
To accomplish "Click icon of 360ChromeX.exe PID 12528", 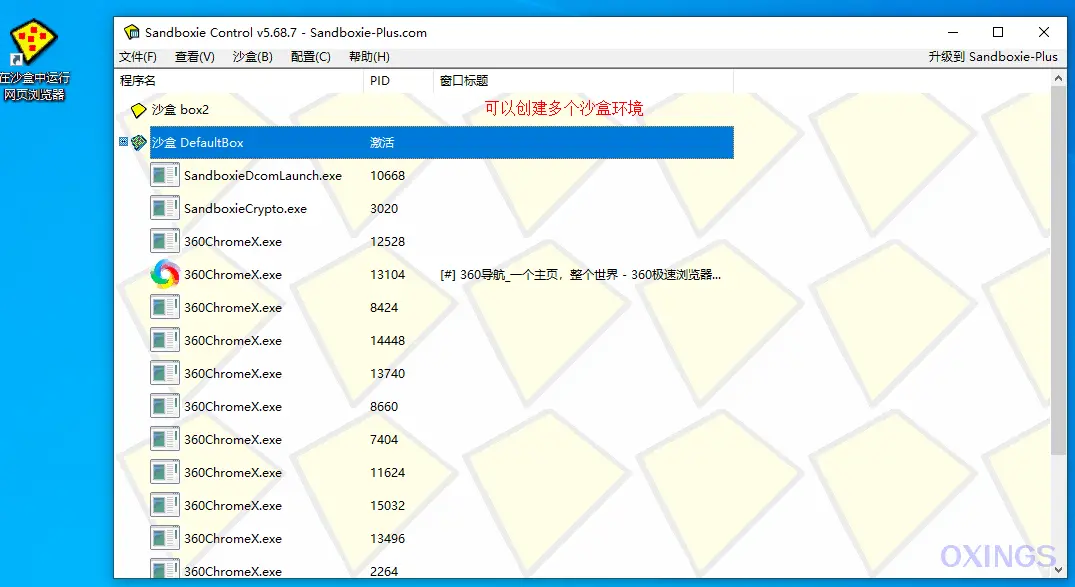I will (x=165, y=241).
